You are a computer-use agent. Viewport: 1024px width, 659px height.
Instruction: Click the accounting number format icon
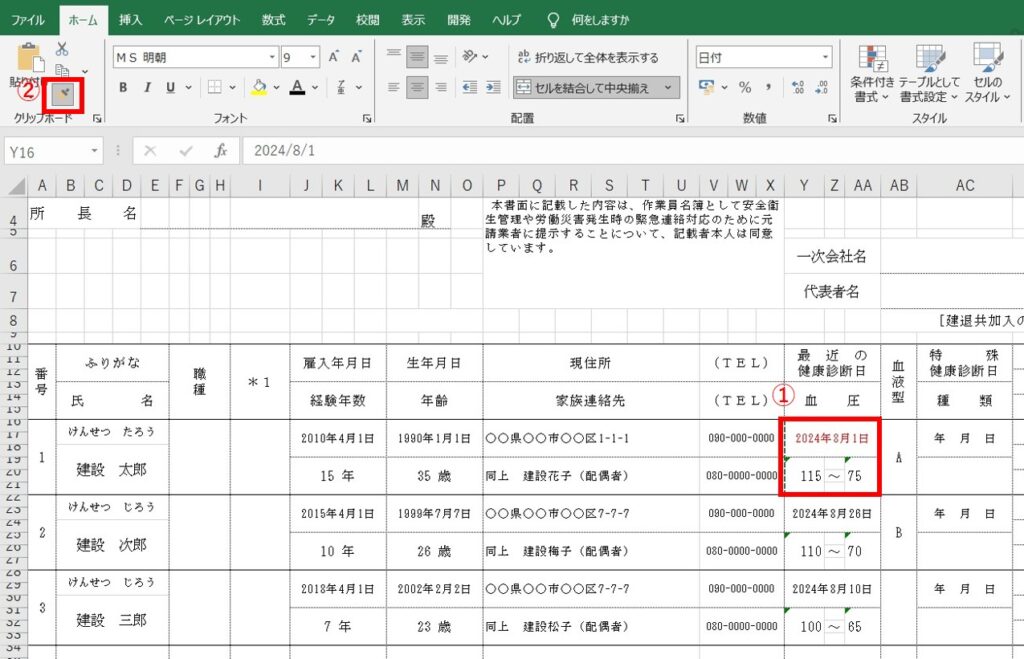click(707, 87)
